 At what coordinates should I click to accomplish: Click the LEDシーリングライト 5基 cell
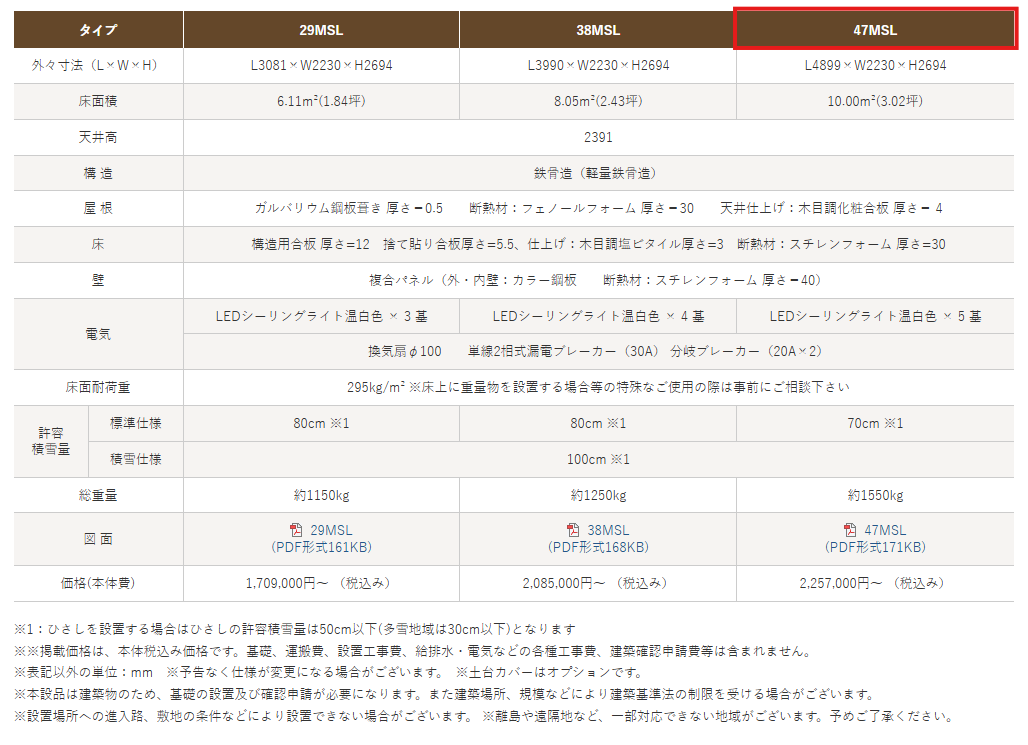875,316
